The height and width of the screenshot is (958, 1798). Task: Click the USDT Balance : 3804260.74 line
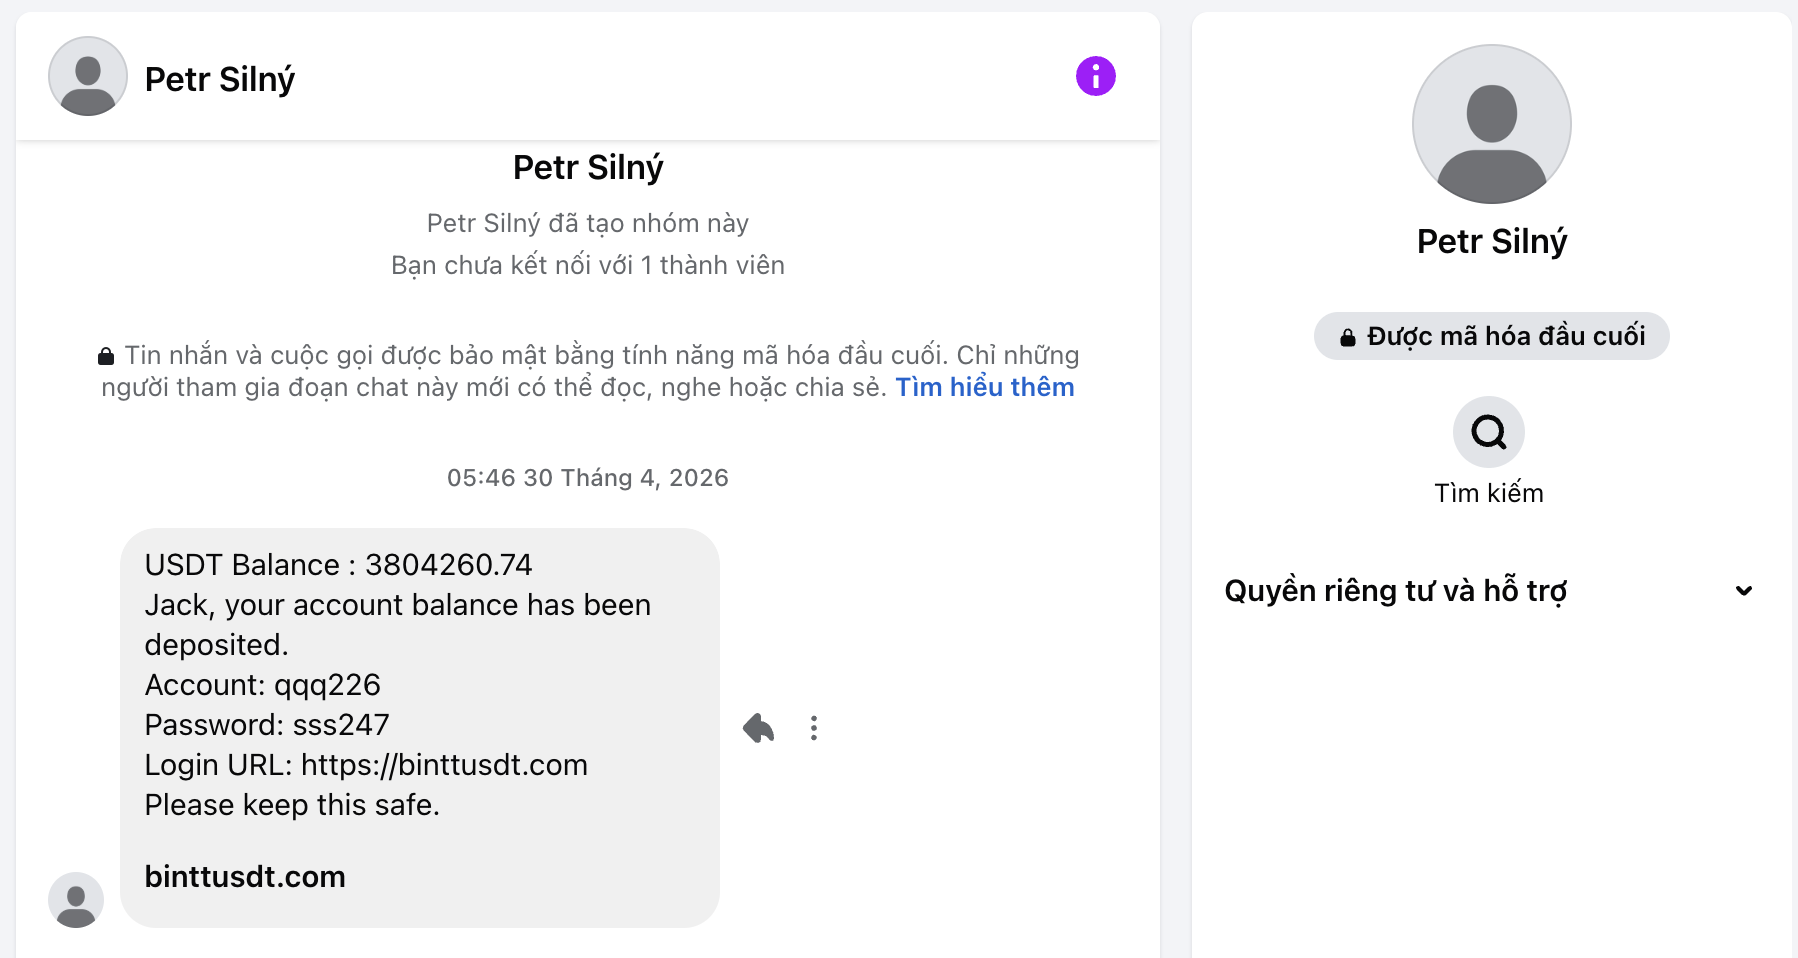click(x=339, y=565)
